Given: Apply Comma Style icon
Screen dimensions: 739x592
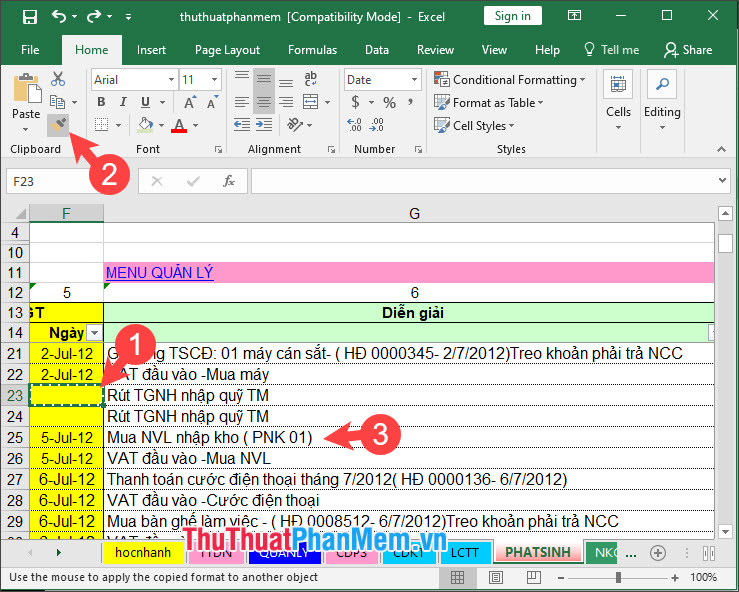Looking at the screenshot, I should [411, 102].
